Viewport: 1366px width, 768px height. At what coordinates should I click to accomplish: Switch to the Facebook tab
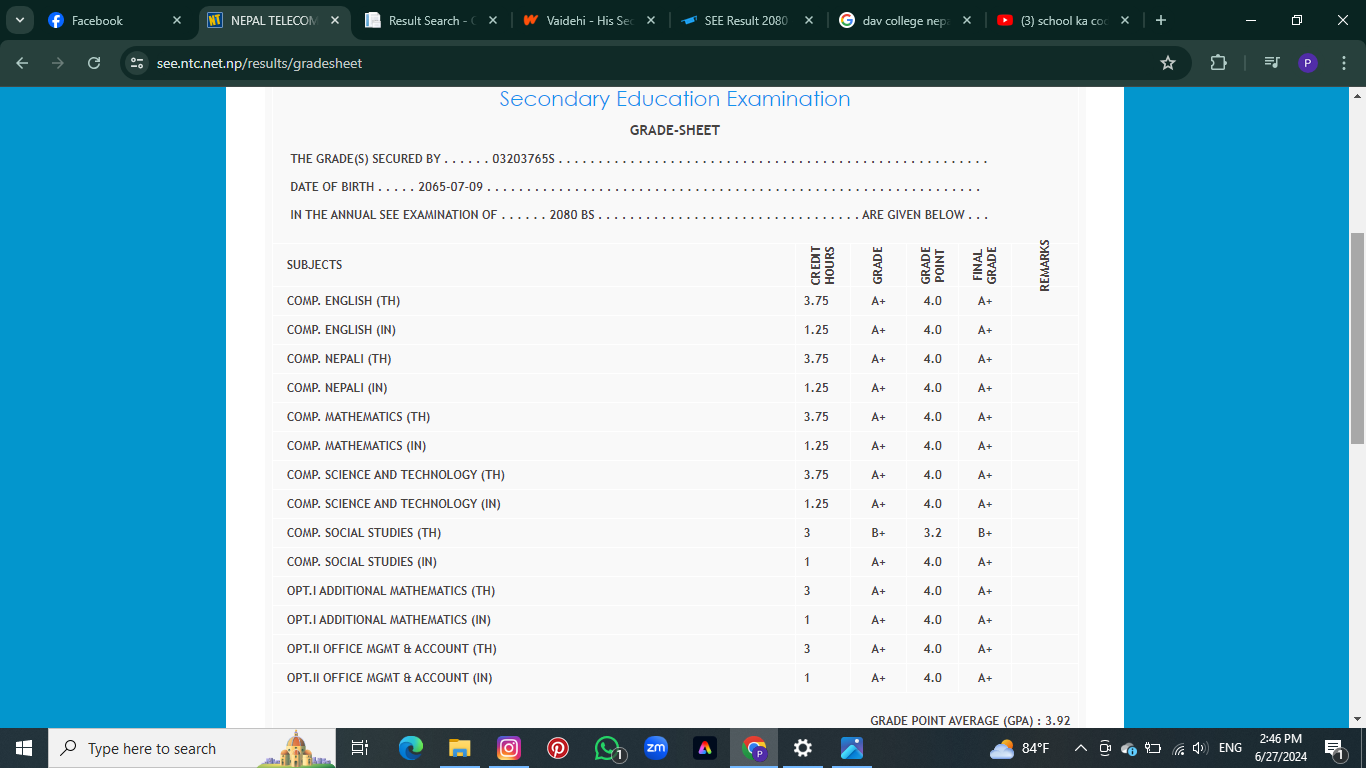tap(110, 20)
